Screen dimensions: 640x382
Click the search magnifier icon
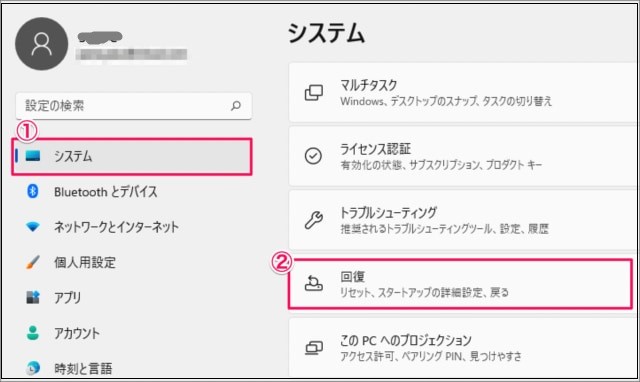(x=236, y=106)
